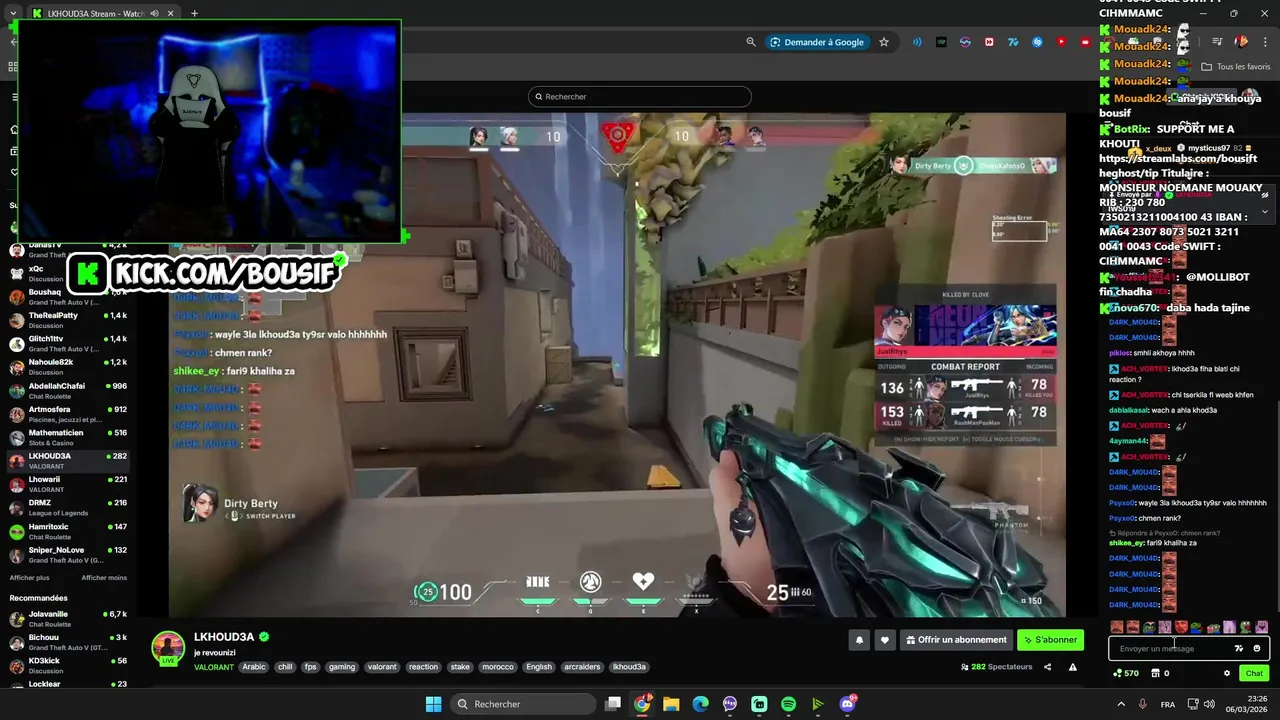
Task: Open Task View on the taskbar
Action: pyautogui.click(x=613, y=704)
